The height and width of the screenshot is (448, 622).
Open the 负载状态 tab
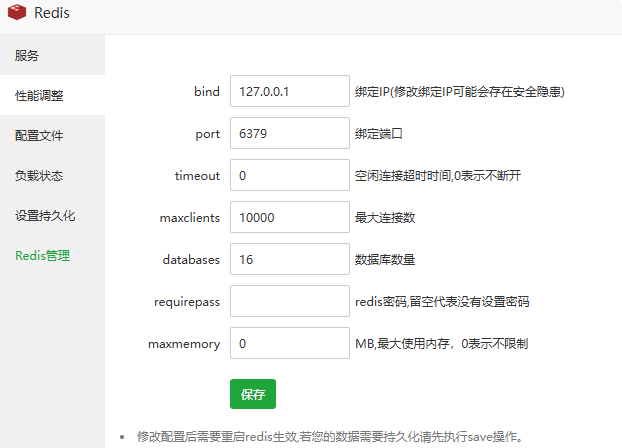tap(39, 176)
